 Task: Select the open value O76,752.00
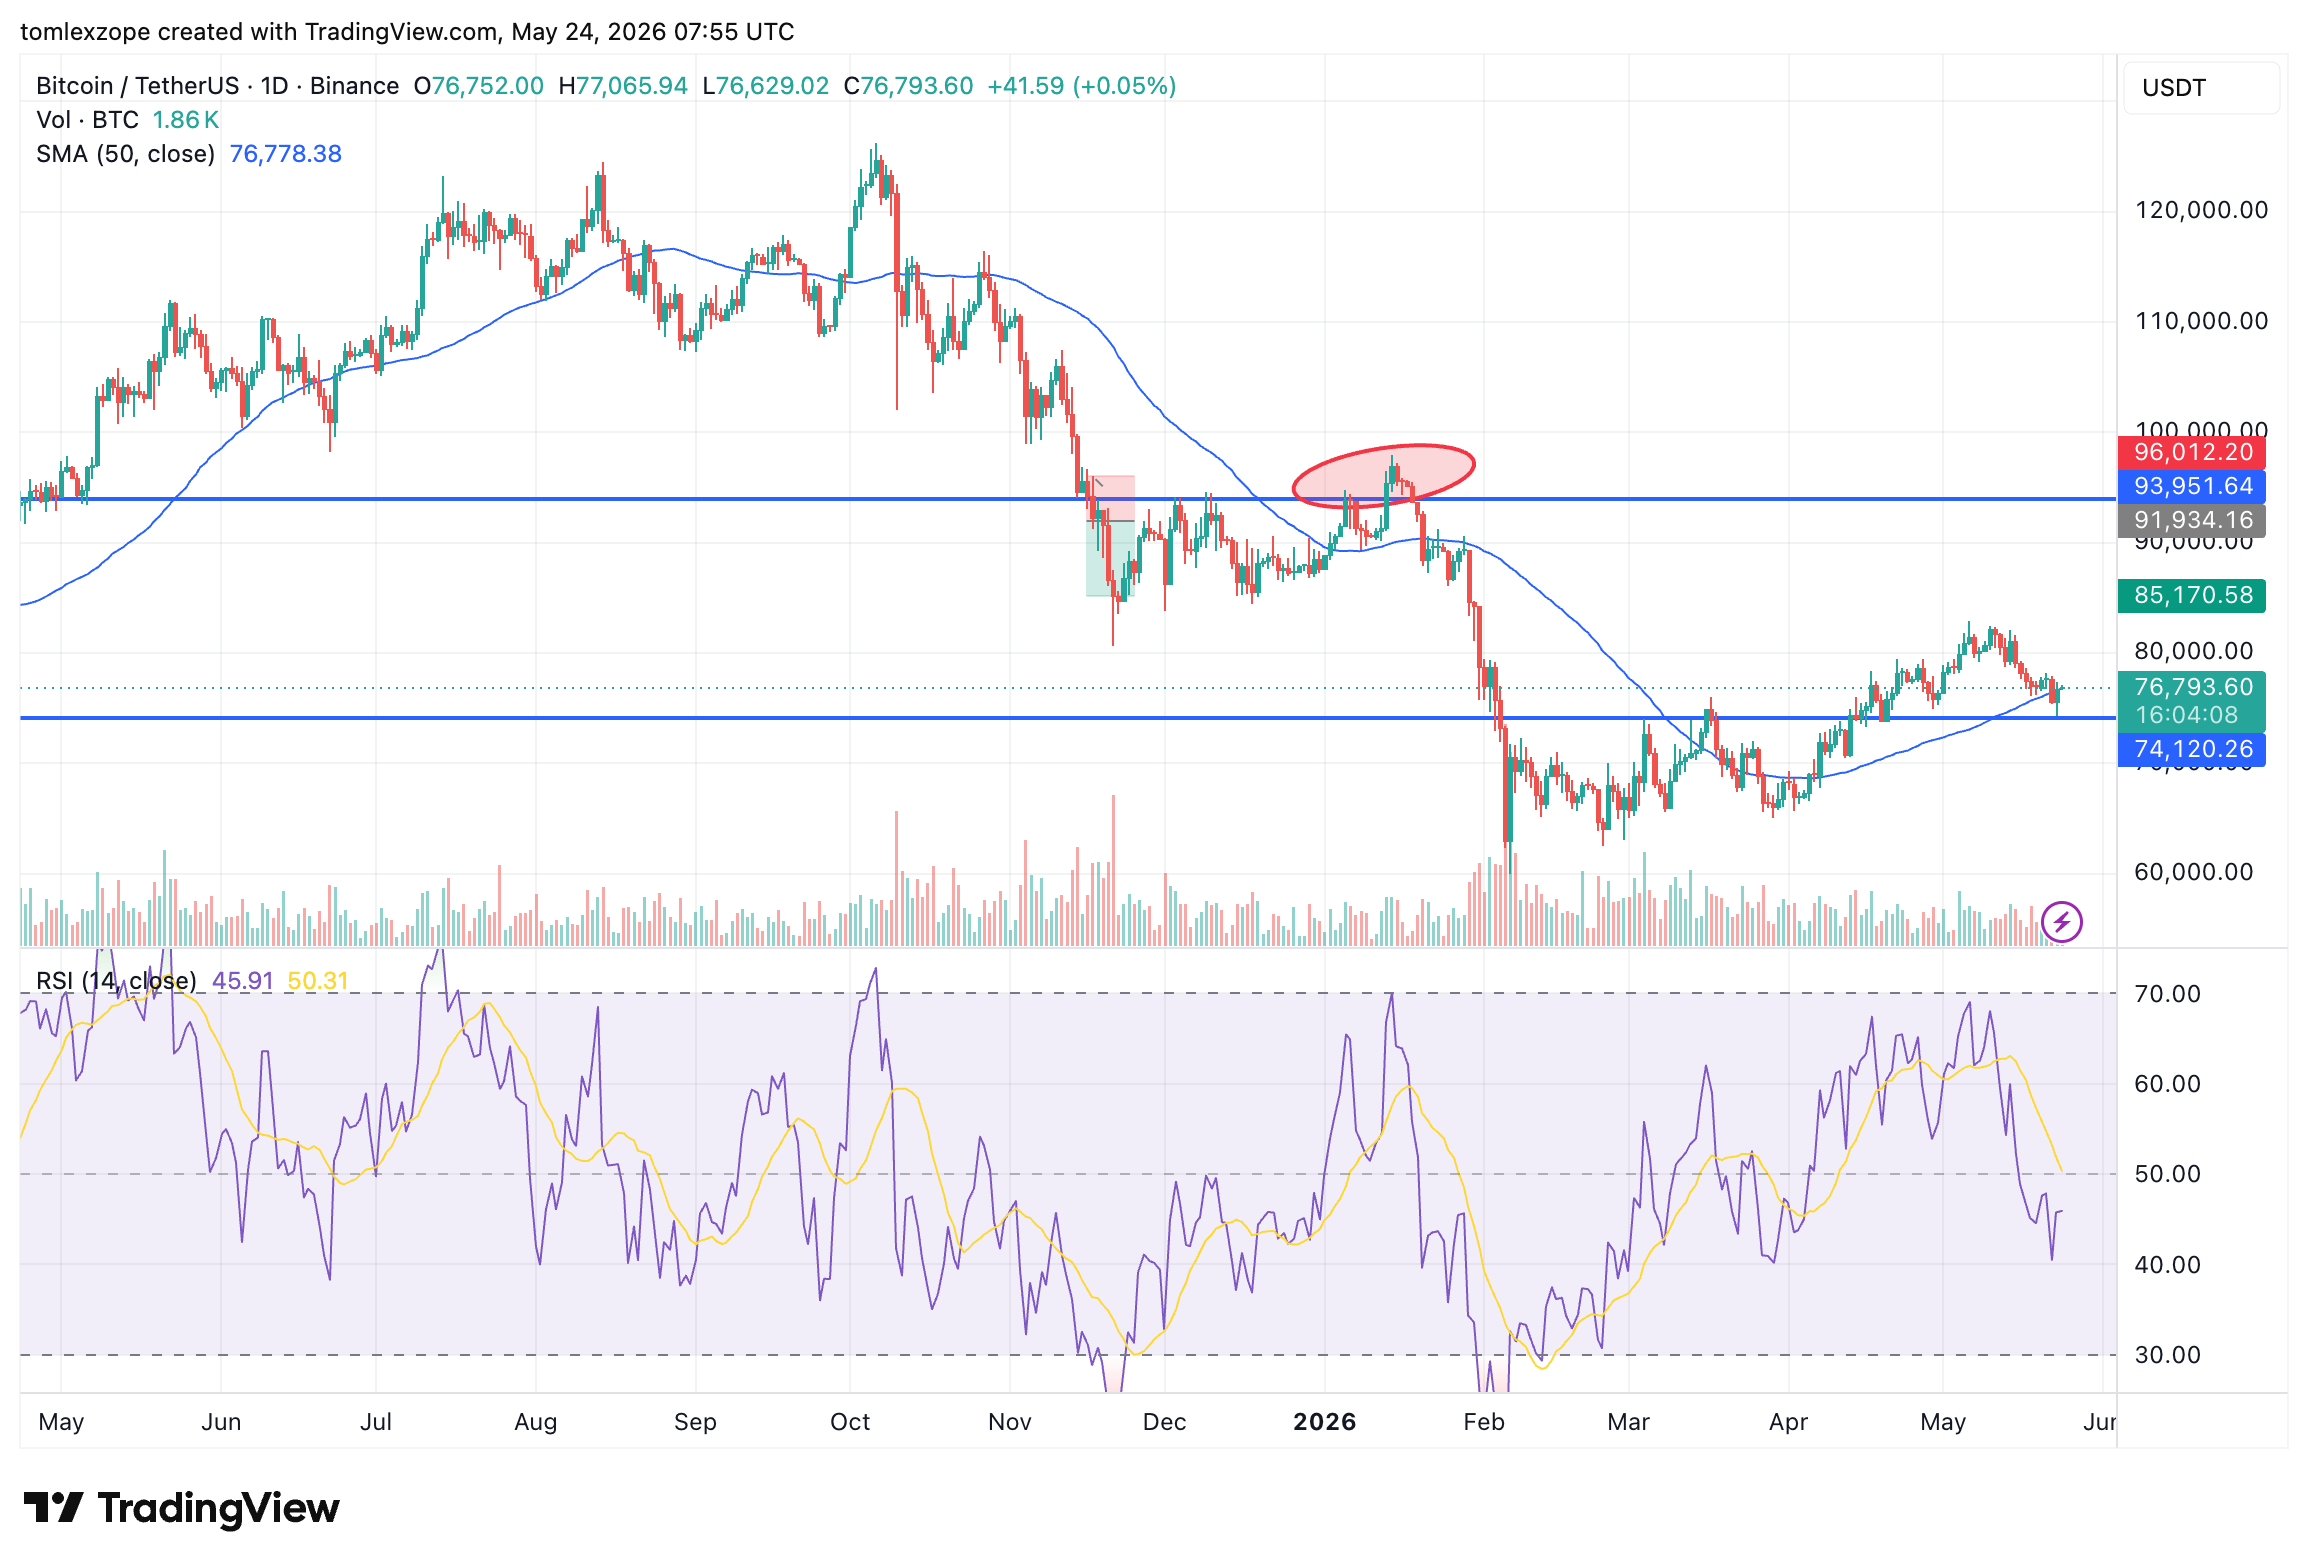479,86
